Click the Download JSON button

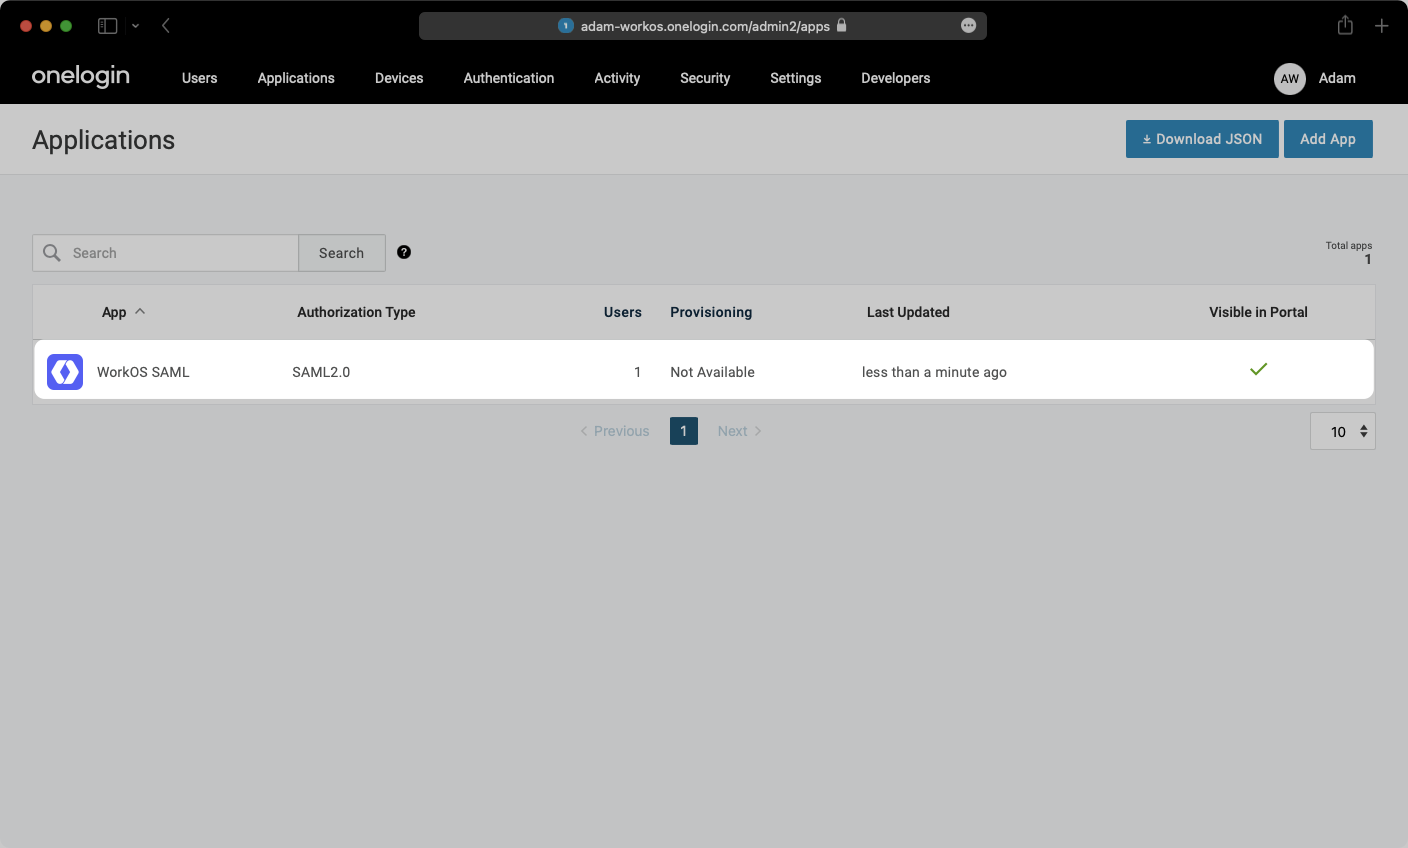tap(1201, 139)
